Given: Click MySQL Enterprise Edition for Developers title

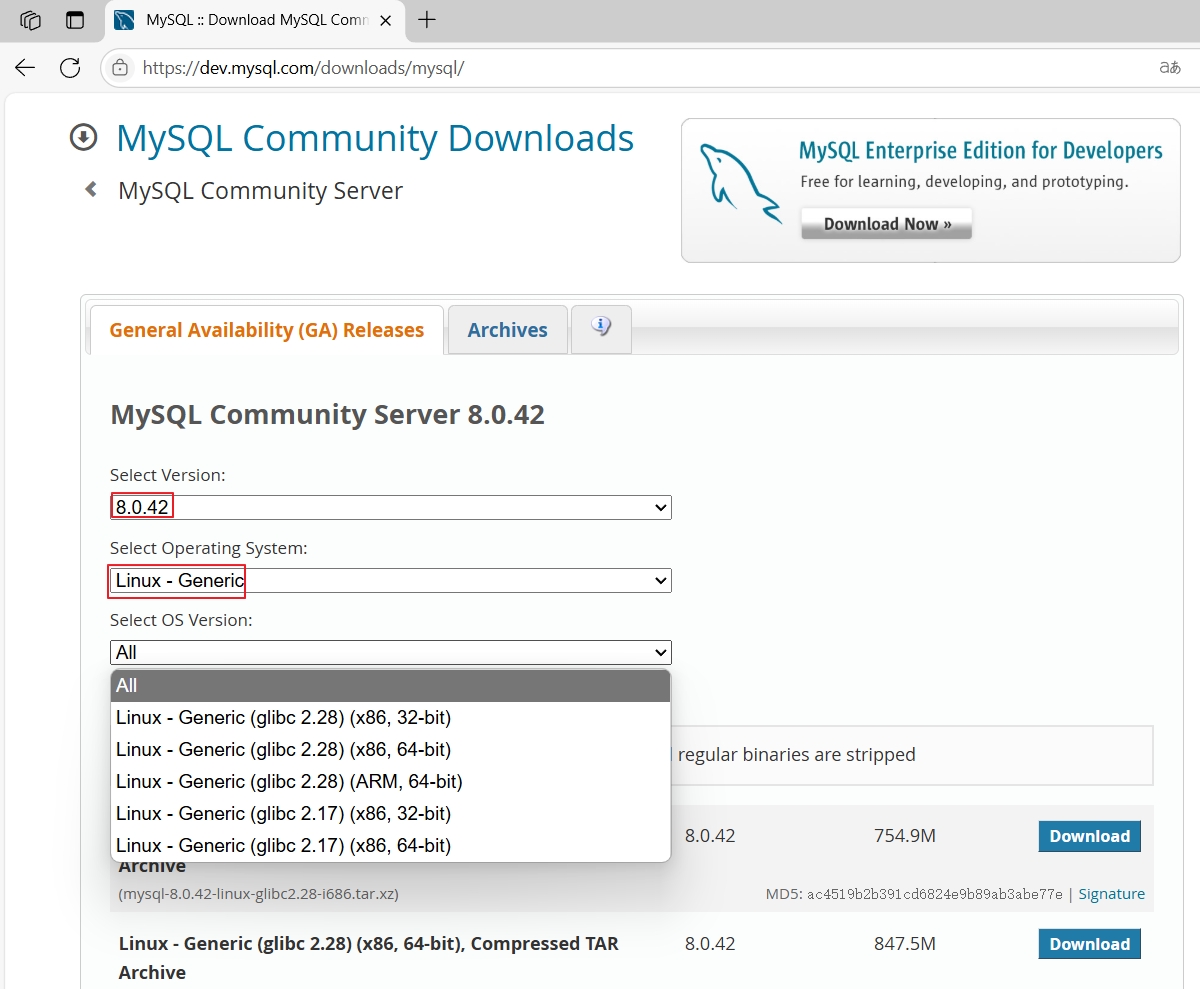Looking at the screenshot, I should click(x=981, y=151).
